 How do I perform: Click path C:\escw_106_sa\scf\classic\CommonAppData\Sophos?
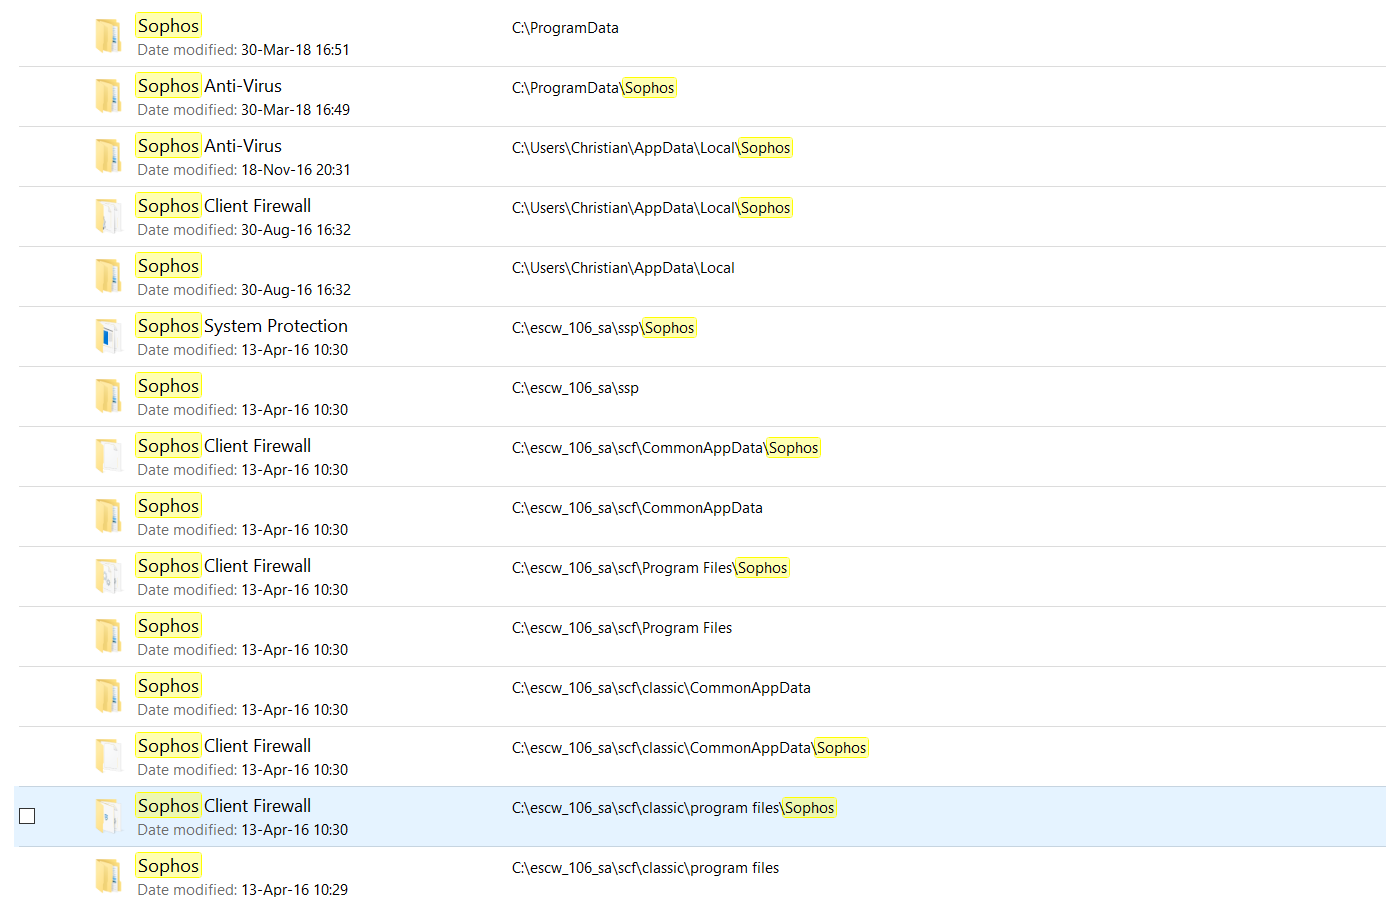(x=690, y=748)
